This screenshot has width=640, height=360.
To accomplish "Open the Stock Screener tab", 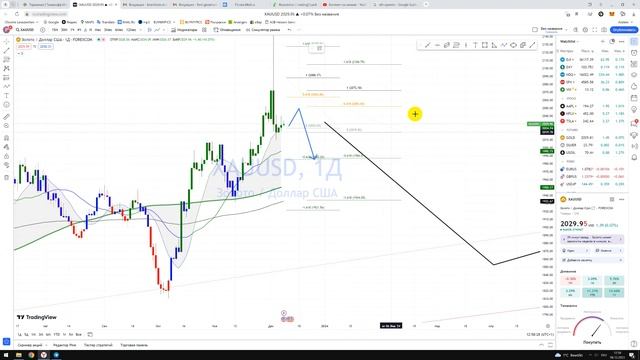I will coord(30,345).
